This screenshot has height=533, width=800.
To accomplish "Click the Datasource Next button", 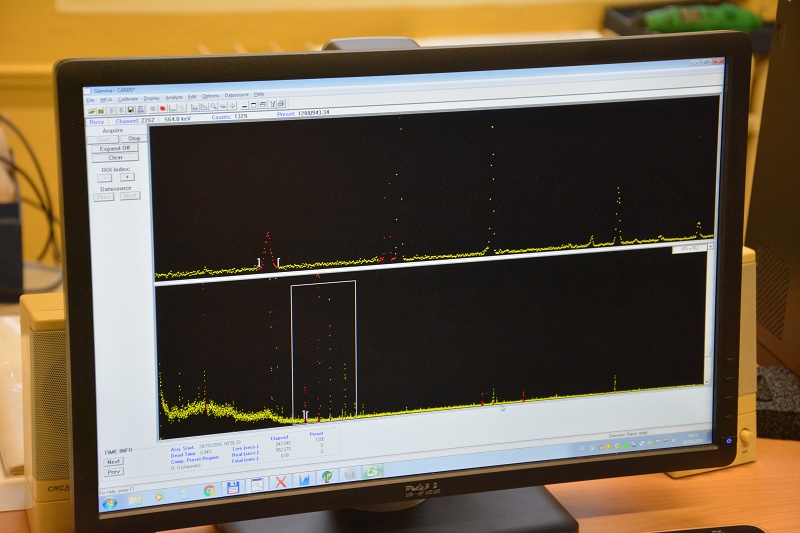I will point(130,195).
